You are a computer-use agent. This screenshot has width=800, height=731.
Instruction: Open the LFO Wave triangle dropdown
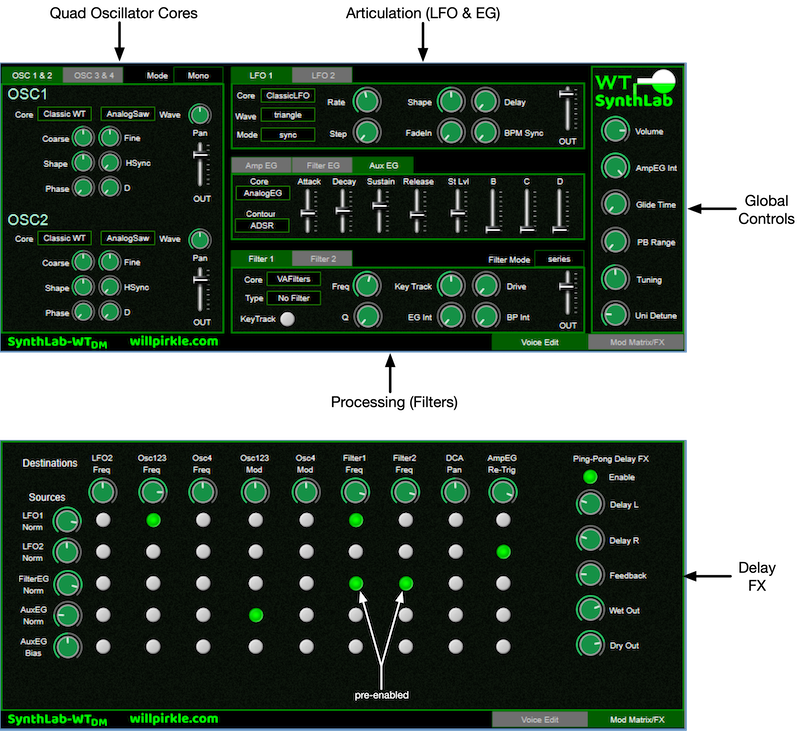[x=288, y=115]
